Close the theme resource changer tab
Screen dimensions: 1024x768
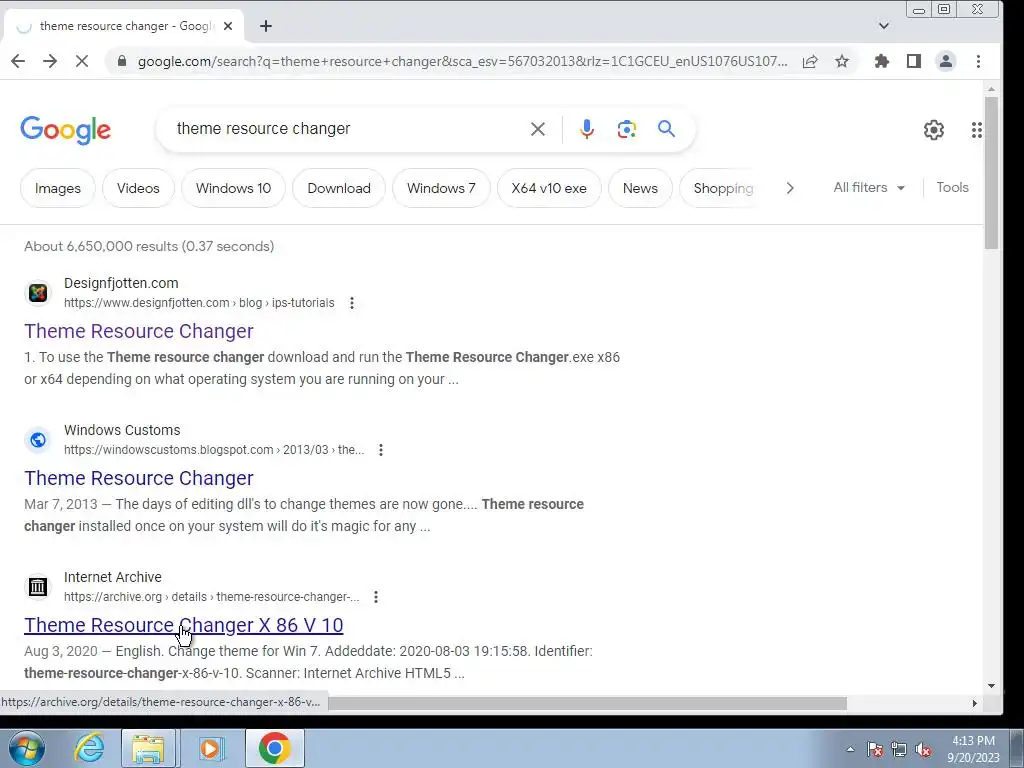pyautogui.click(x=228, y=26)
